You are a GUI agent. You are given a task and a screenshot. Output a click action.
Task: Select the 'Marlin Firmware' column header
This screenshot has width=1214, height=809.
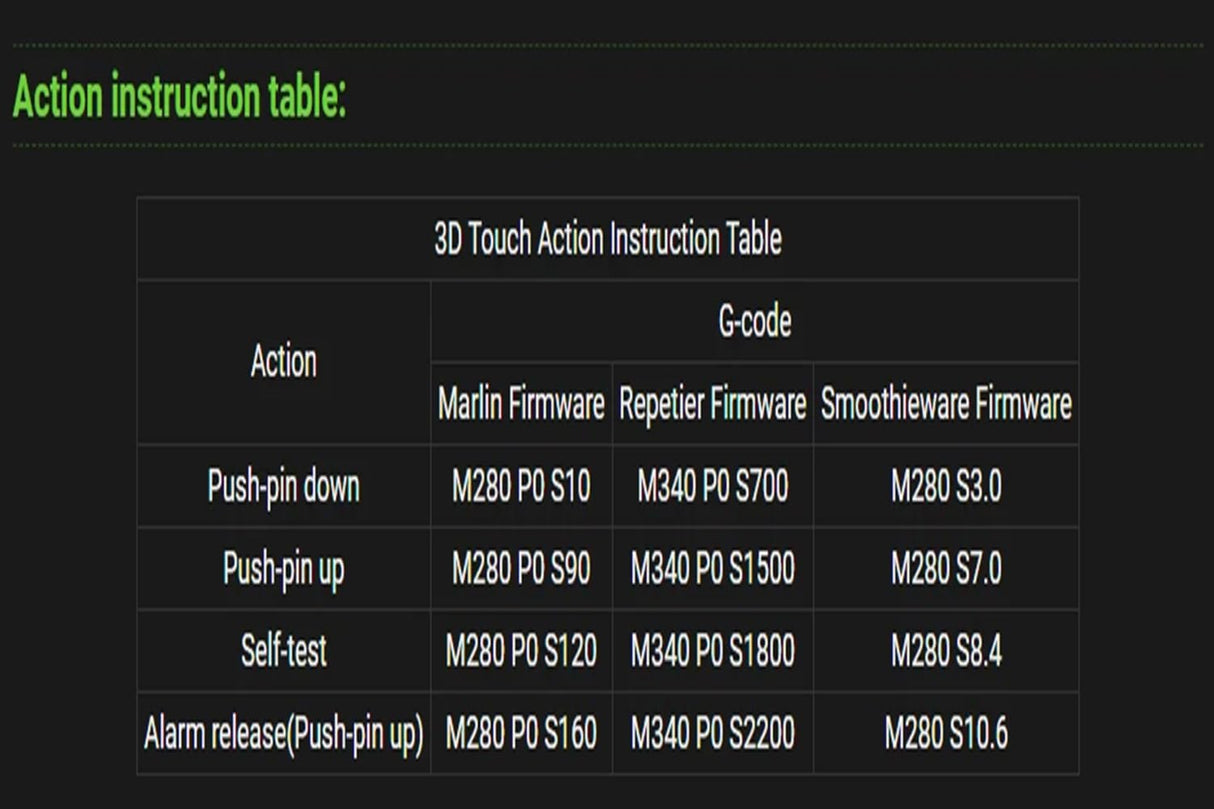point(521,404)
